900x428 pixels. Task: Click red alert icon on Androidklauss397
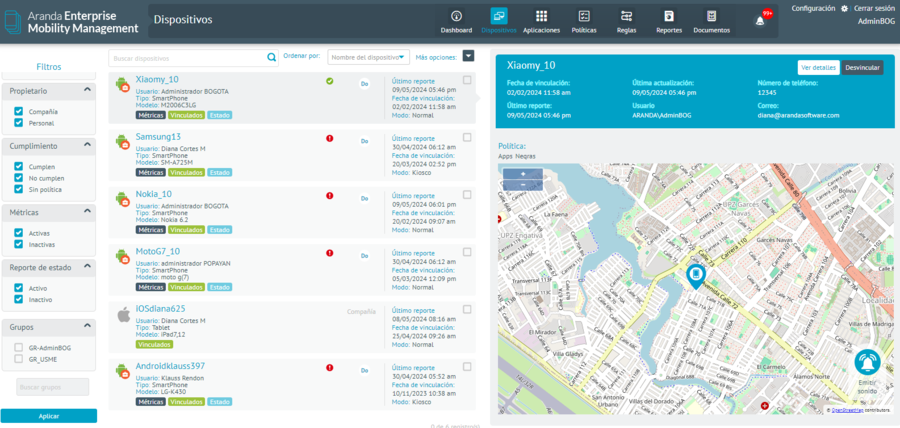pyautogui.click(x=329, y=368)
